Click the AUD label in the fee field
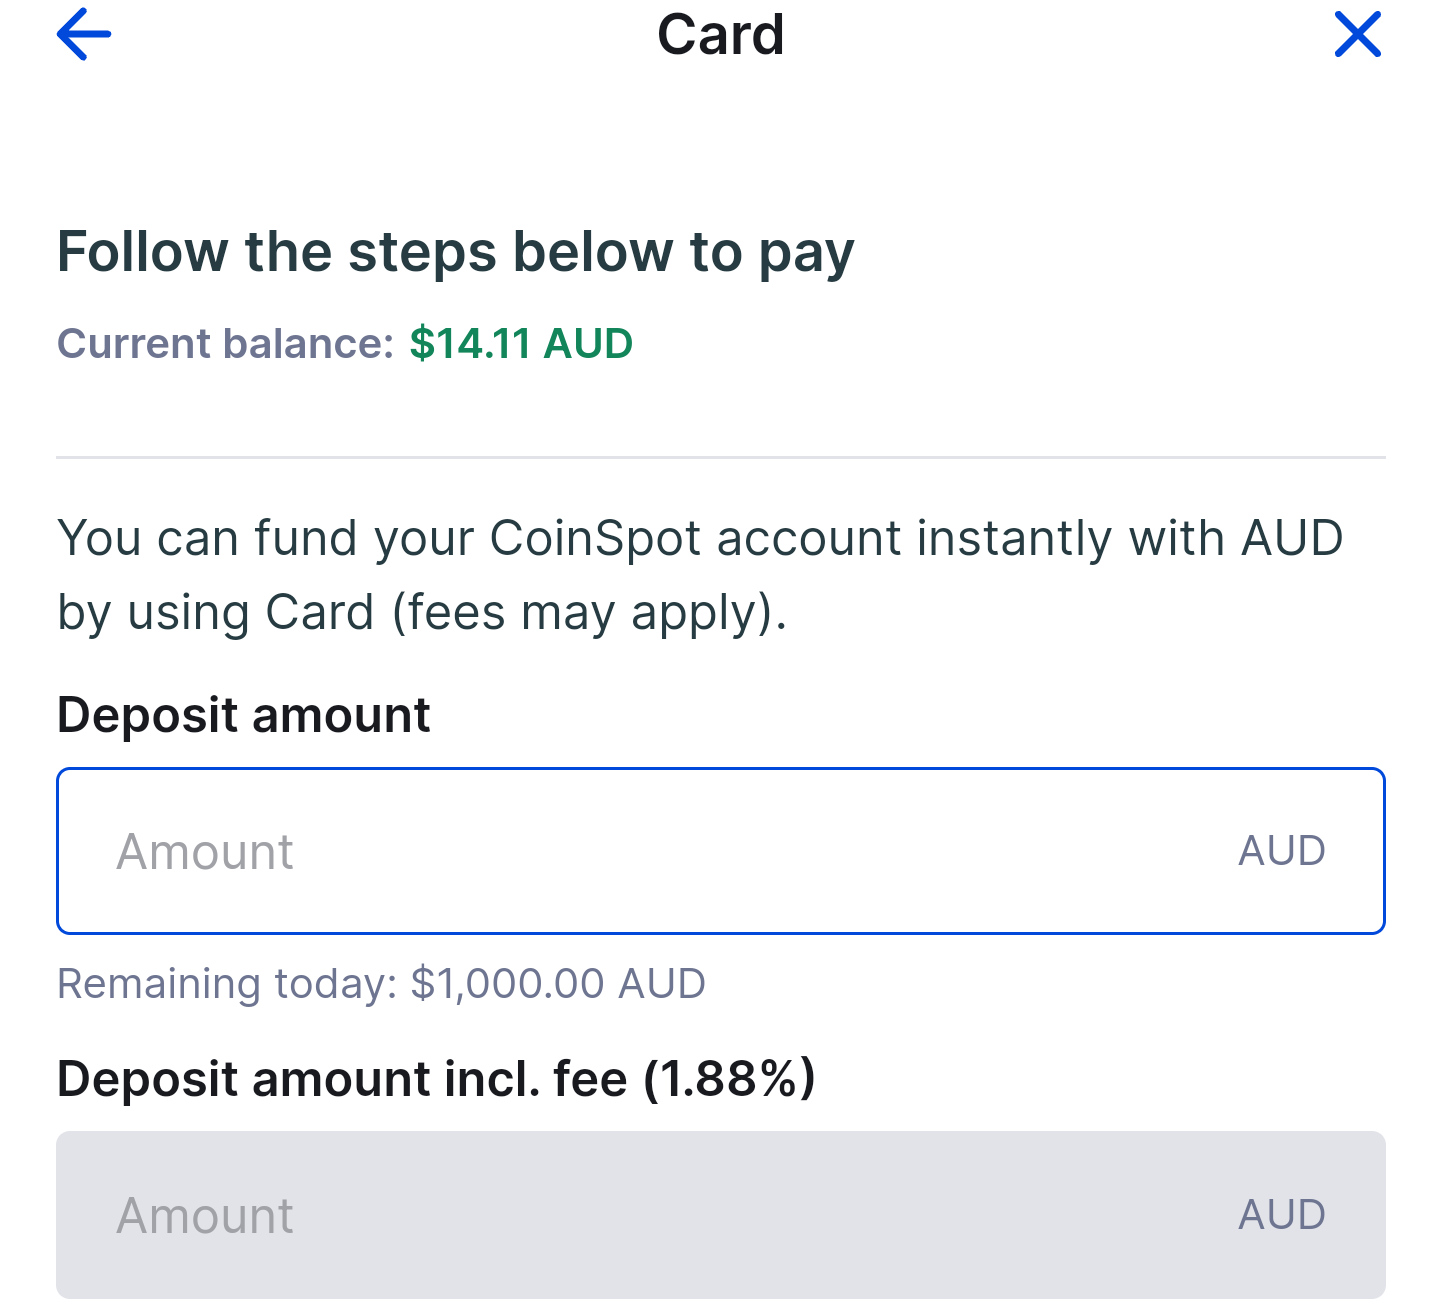The image size is (1440, 1311). point(1282,1215)
